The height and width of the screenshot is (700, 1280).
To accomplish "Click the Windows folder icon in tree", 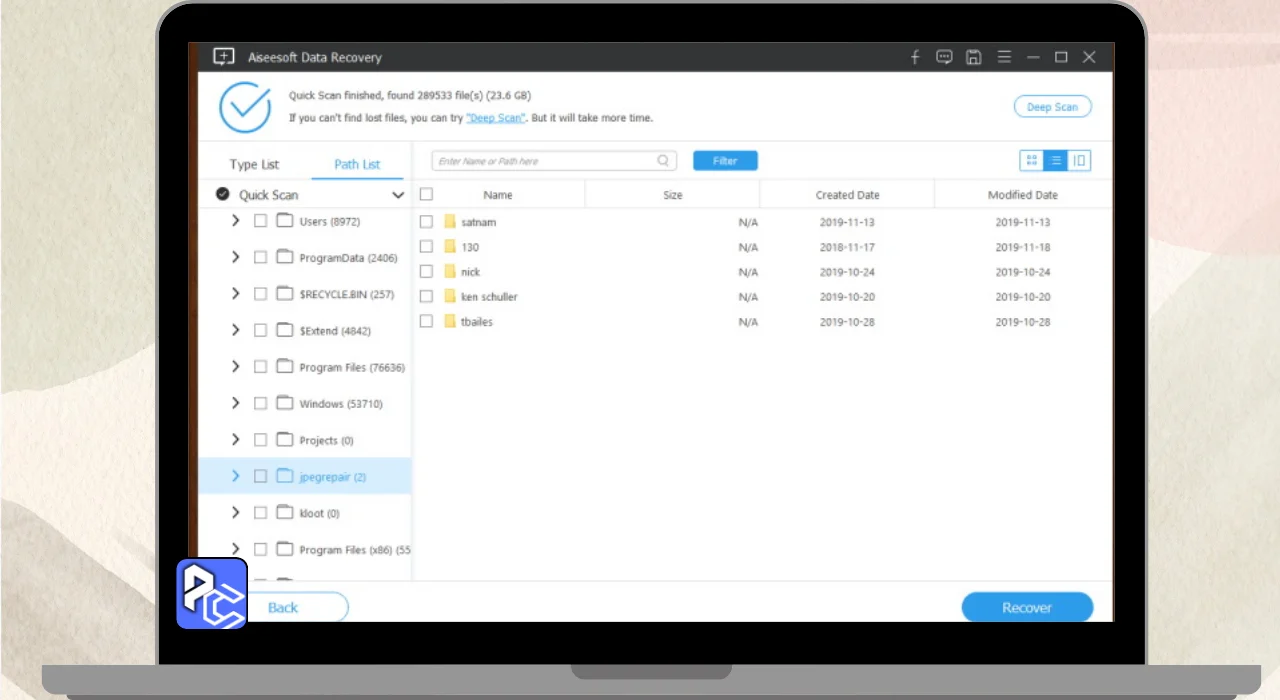I will [284, 403].
